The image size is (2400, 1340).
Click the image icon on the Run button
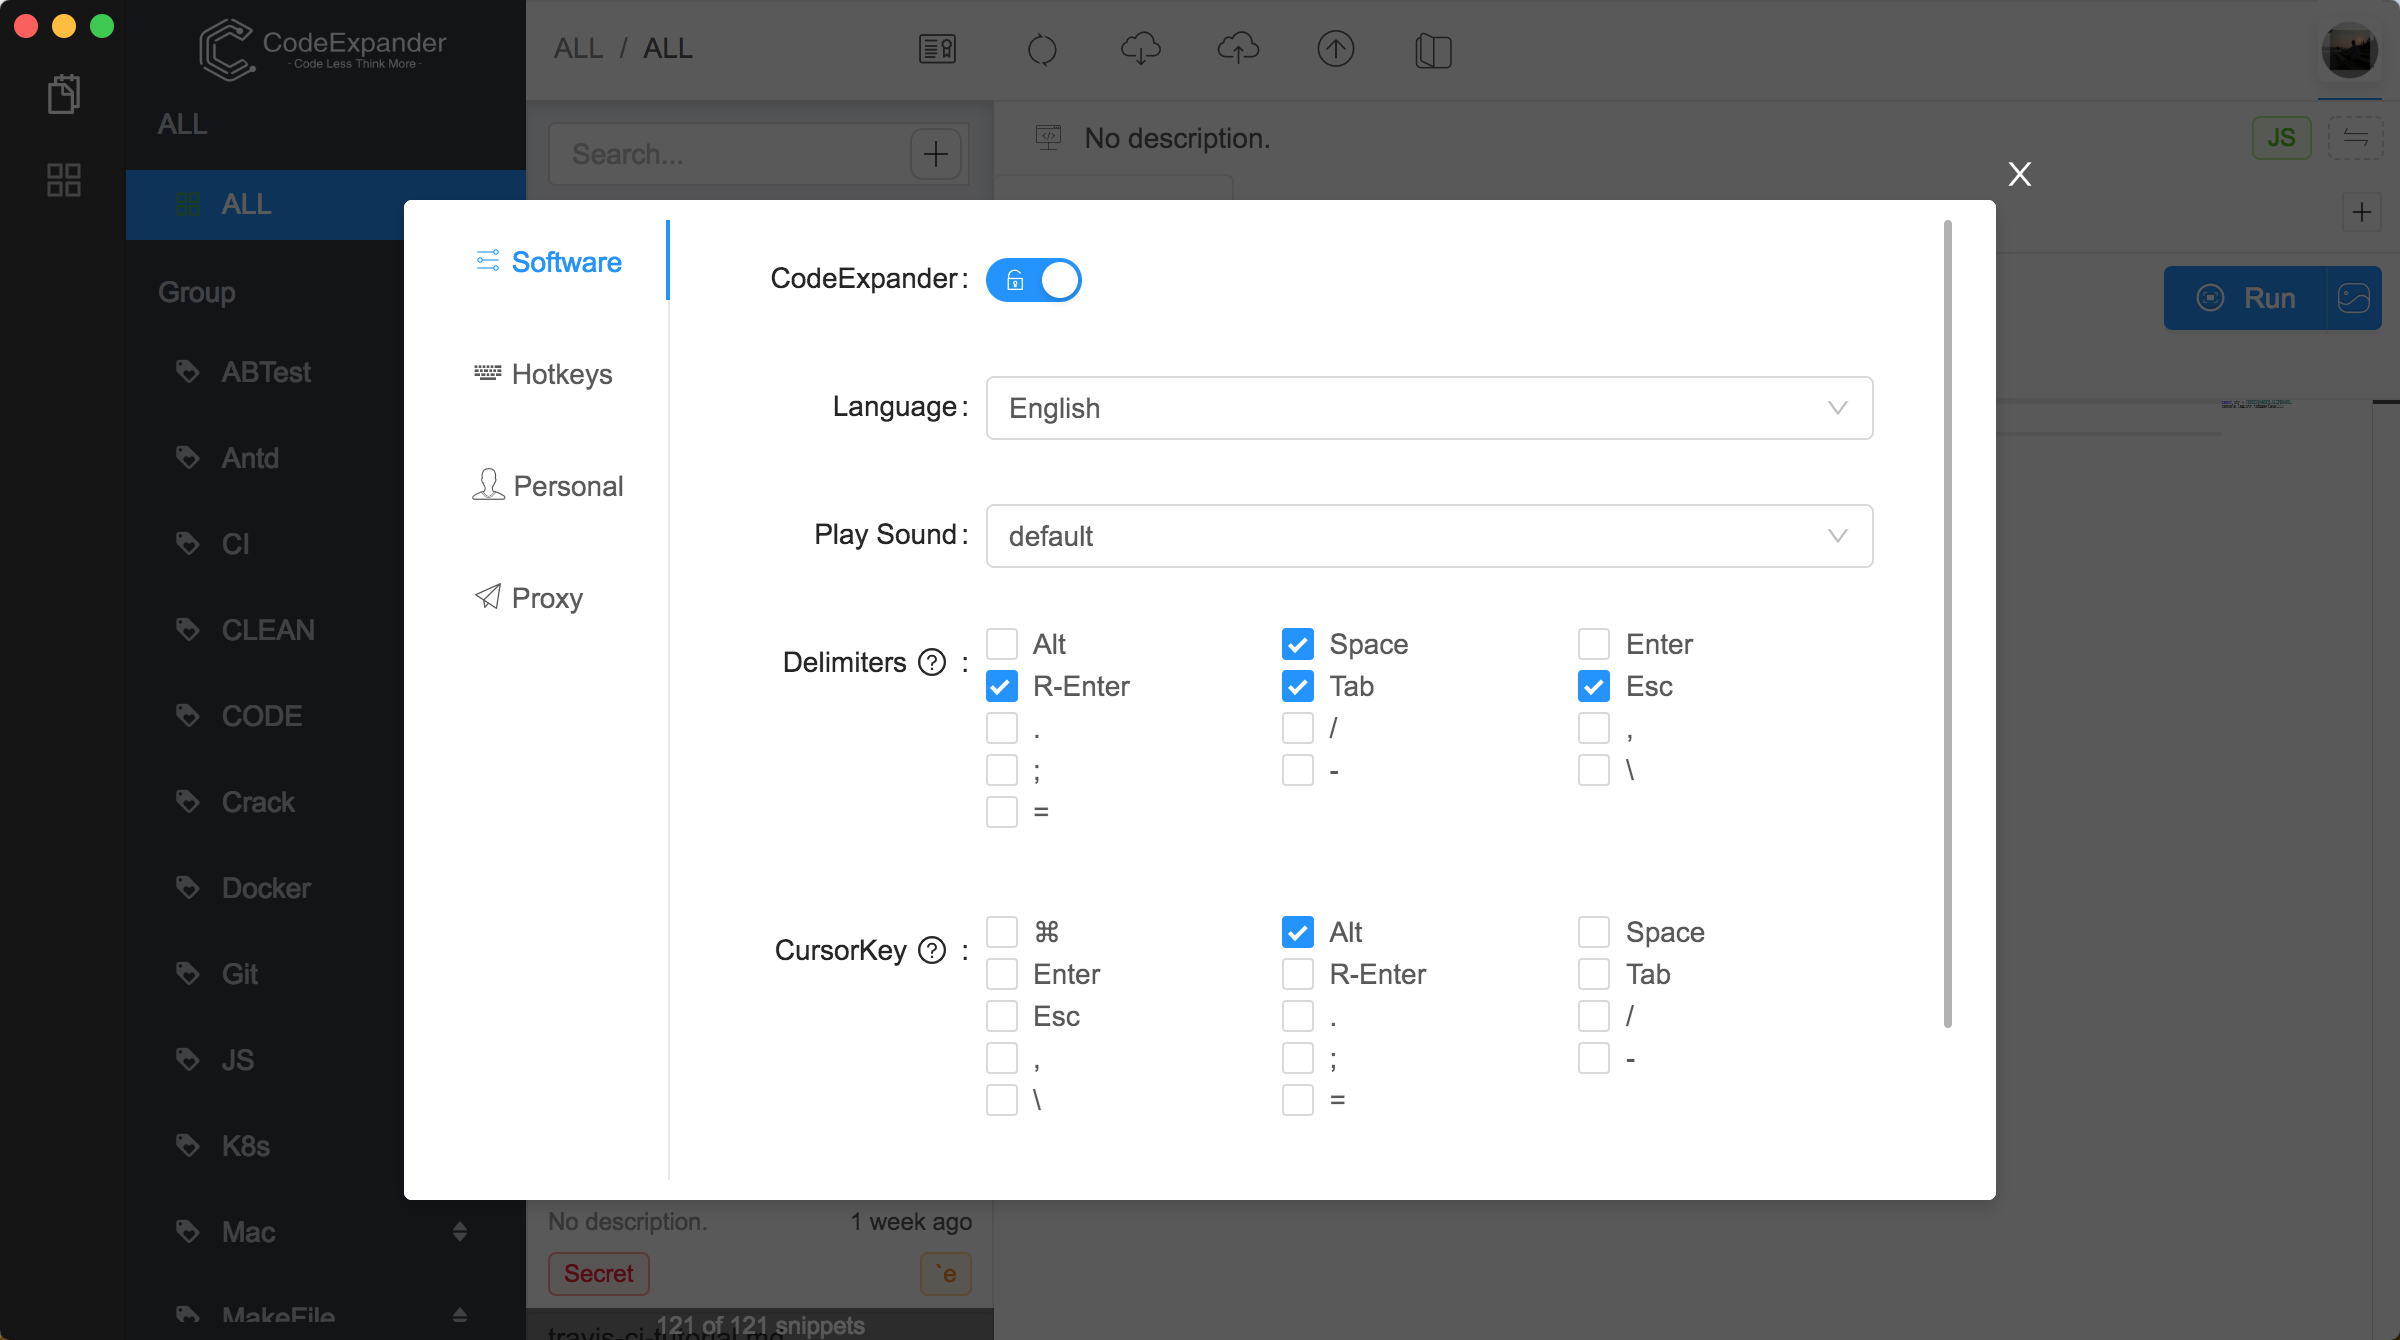point(2357,297)
